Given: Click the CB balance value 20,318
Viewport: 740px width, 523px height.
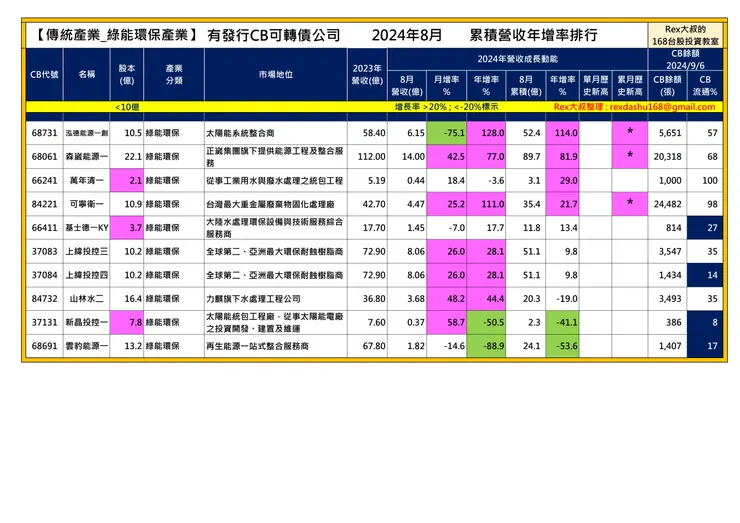Looking at the screenshot, I should 667,157.
